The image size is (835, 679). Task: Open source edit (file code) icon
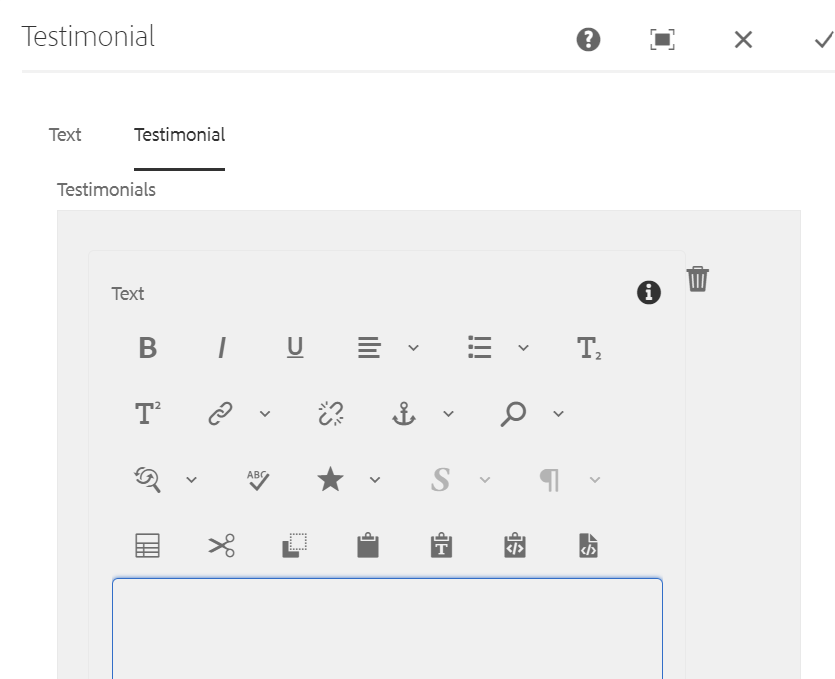coord(588,545)
